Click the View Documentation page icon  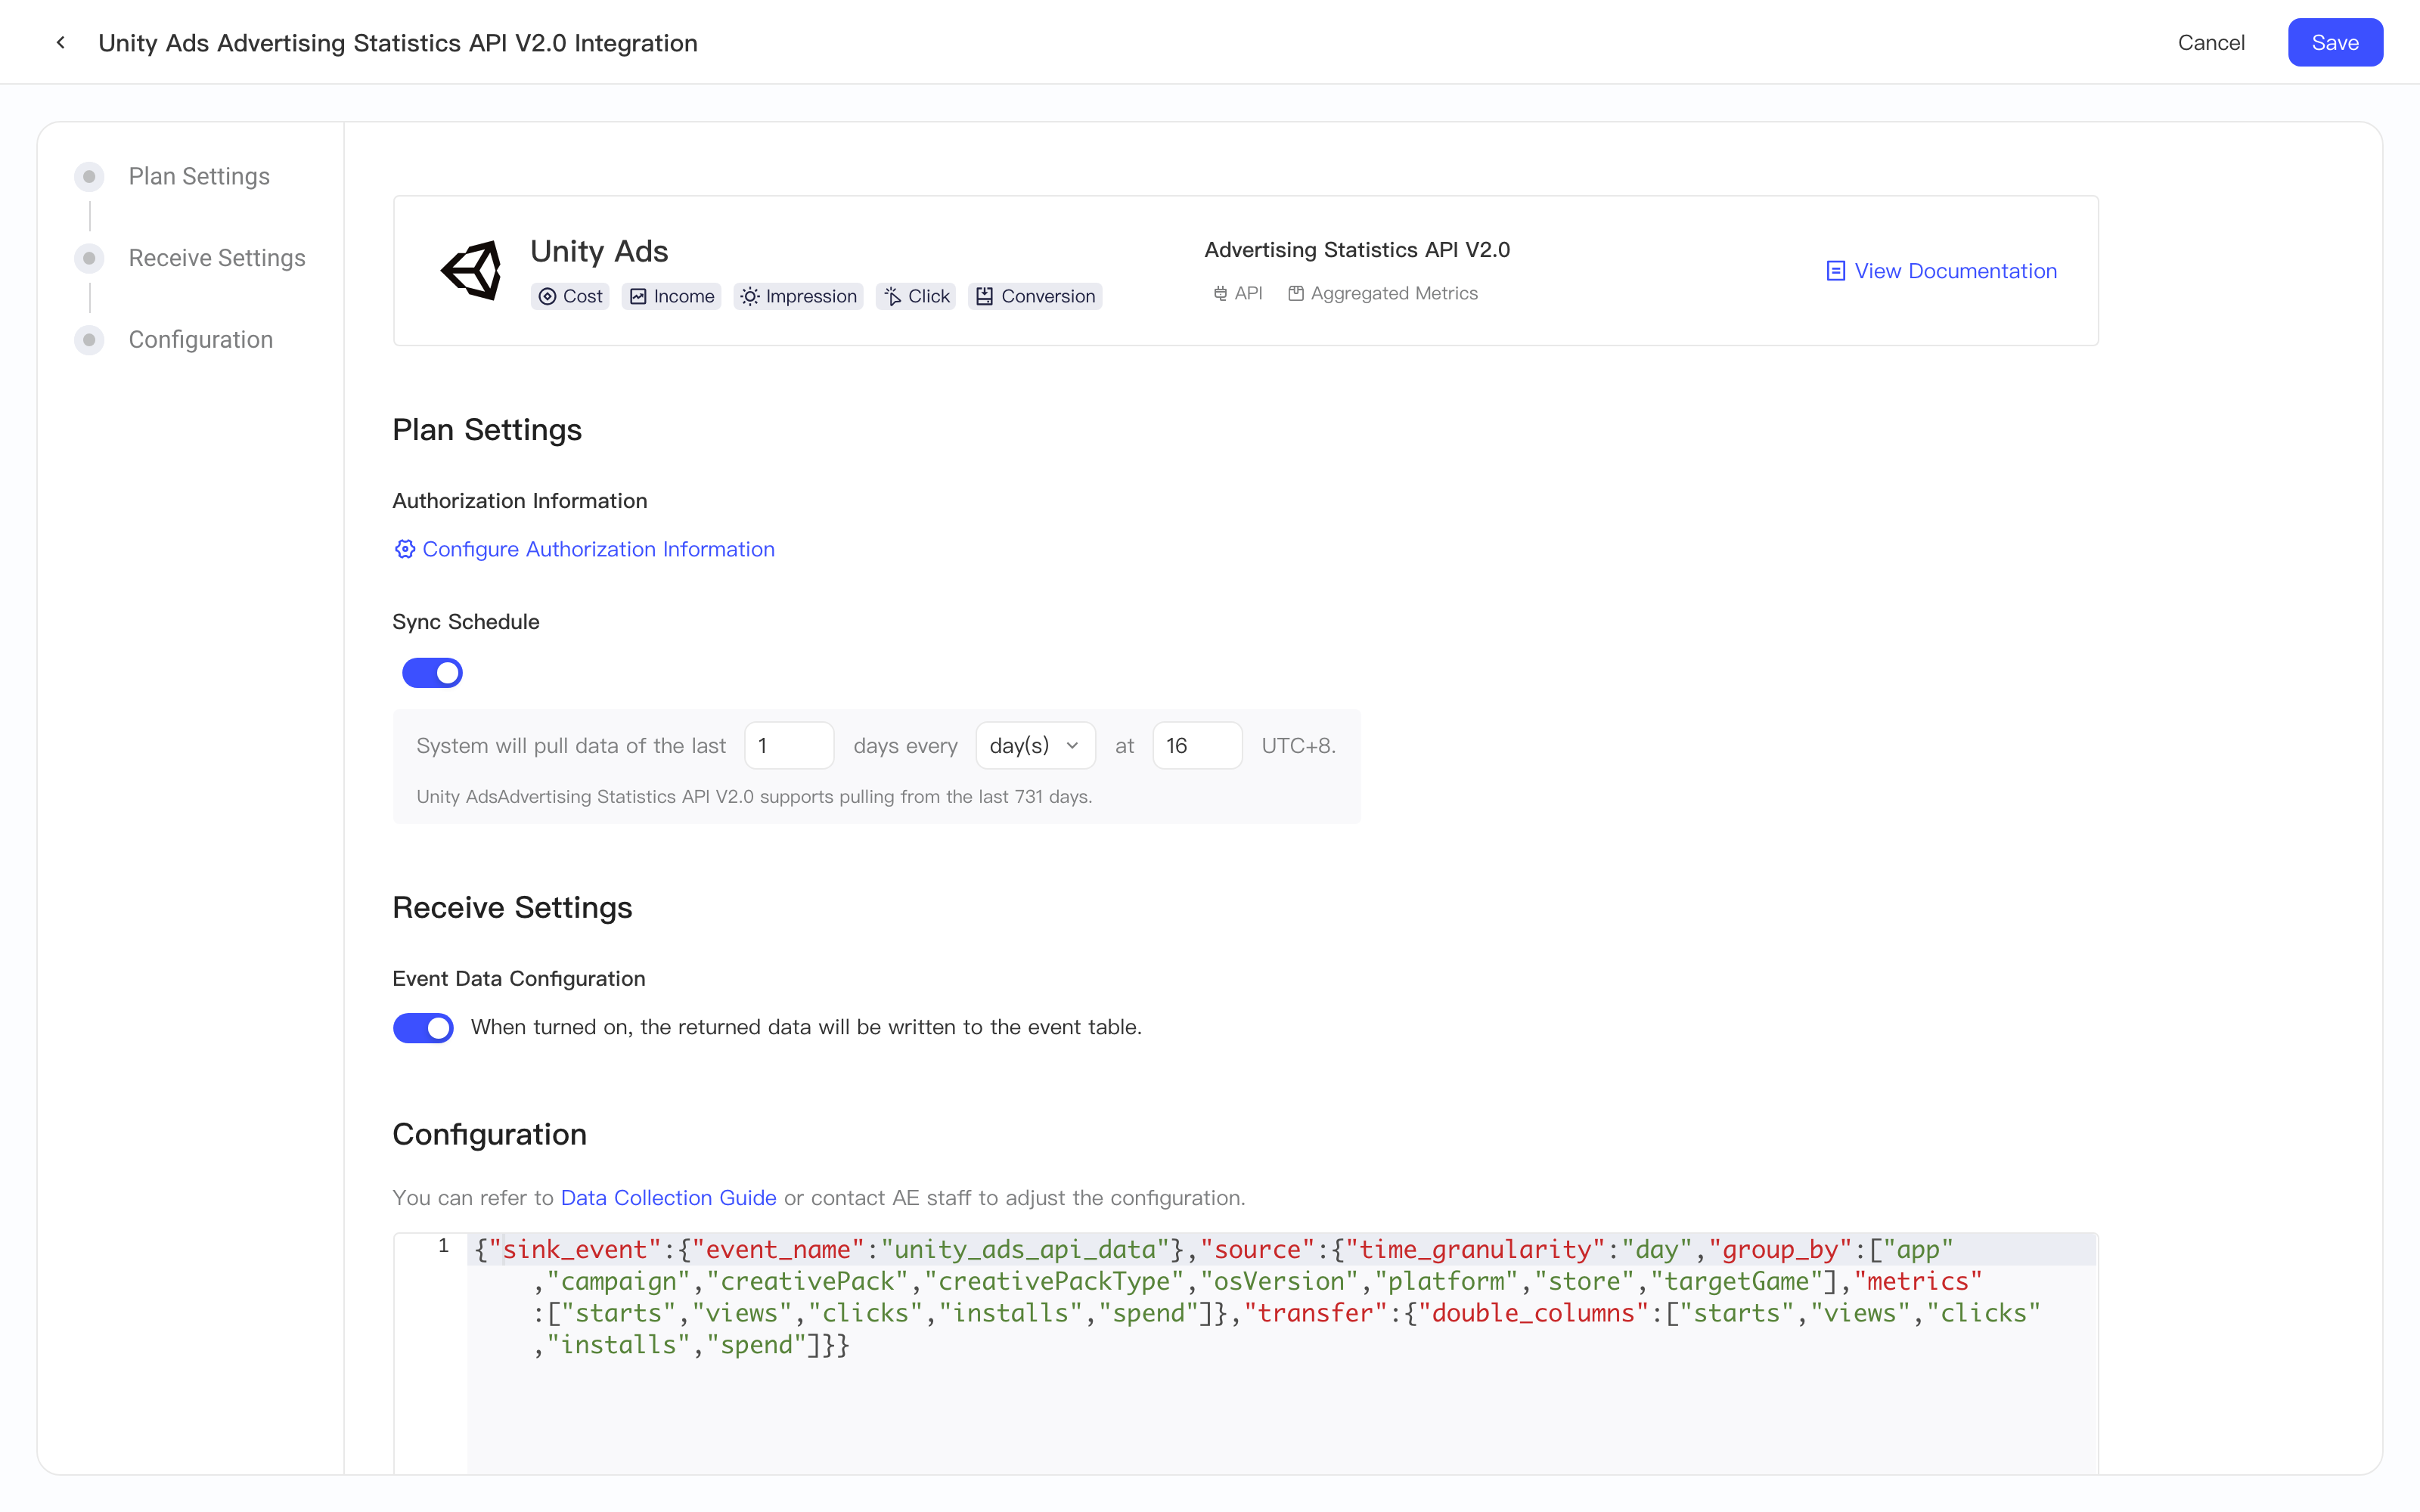1835,271
